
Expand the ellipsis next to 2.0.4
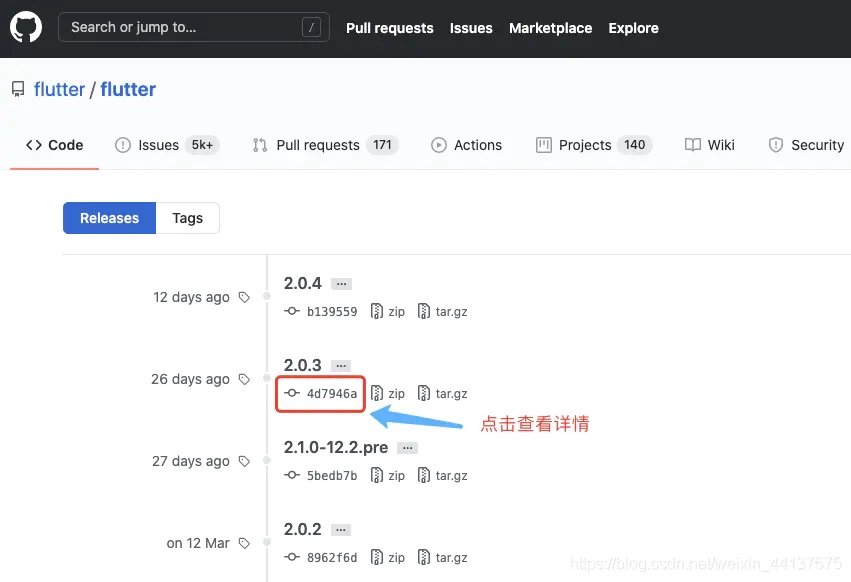[341, 284]
